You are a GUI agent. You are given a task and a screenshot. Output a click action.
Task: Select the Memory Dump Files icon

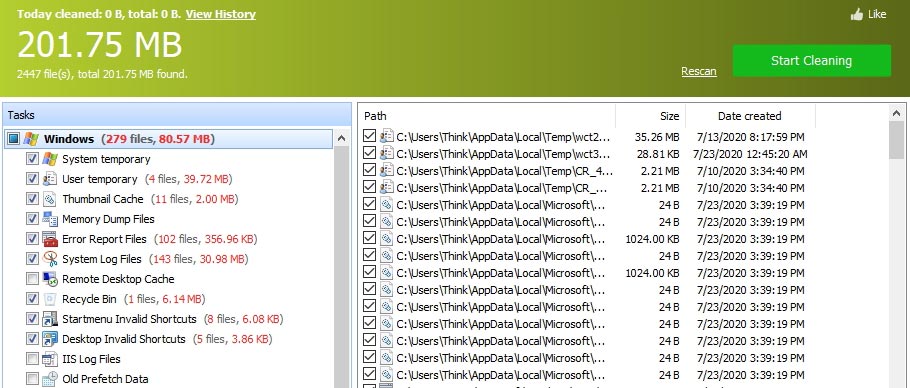[x=49, y=219]
